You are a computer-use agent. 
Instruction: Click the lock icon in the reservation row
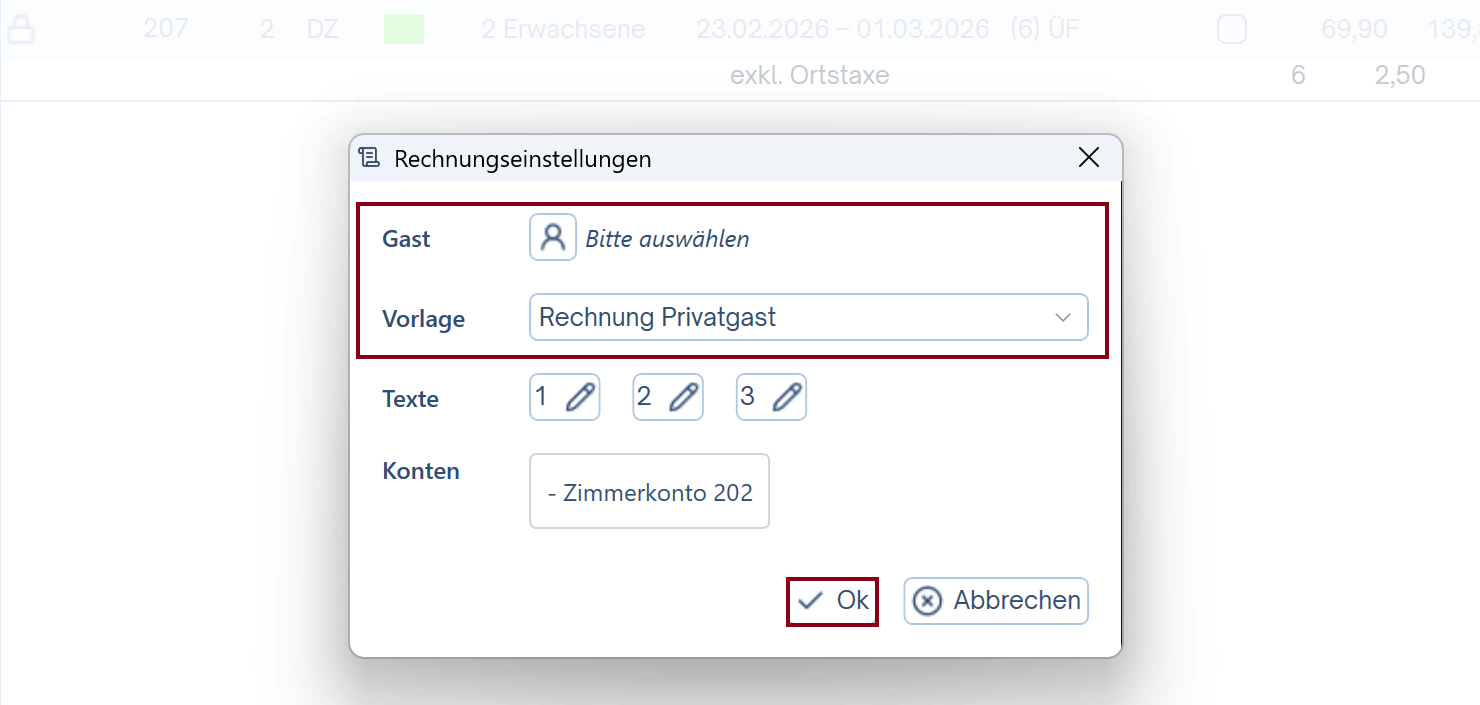tap(22, 28)
